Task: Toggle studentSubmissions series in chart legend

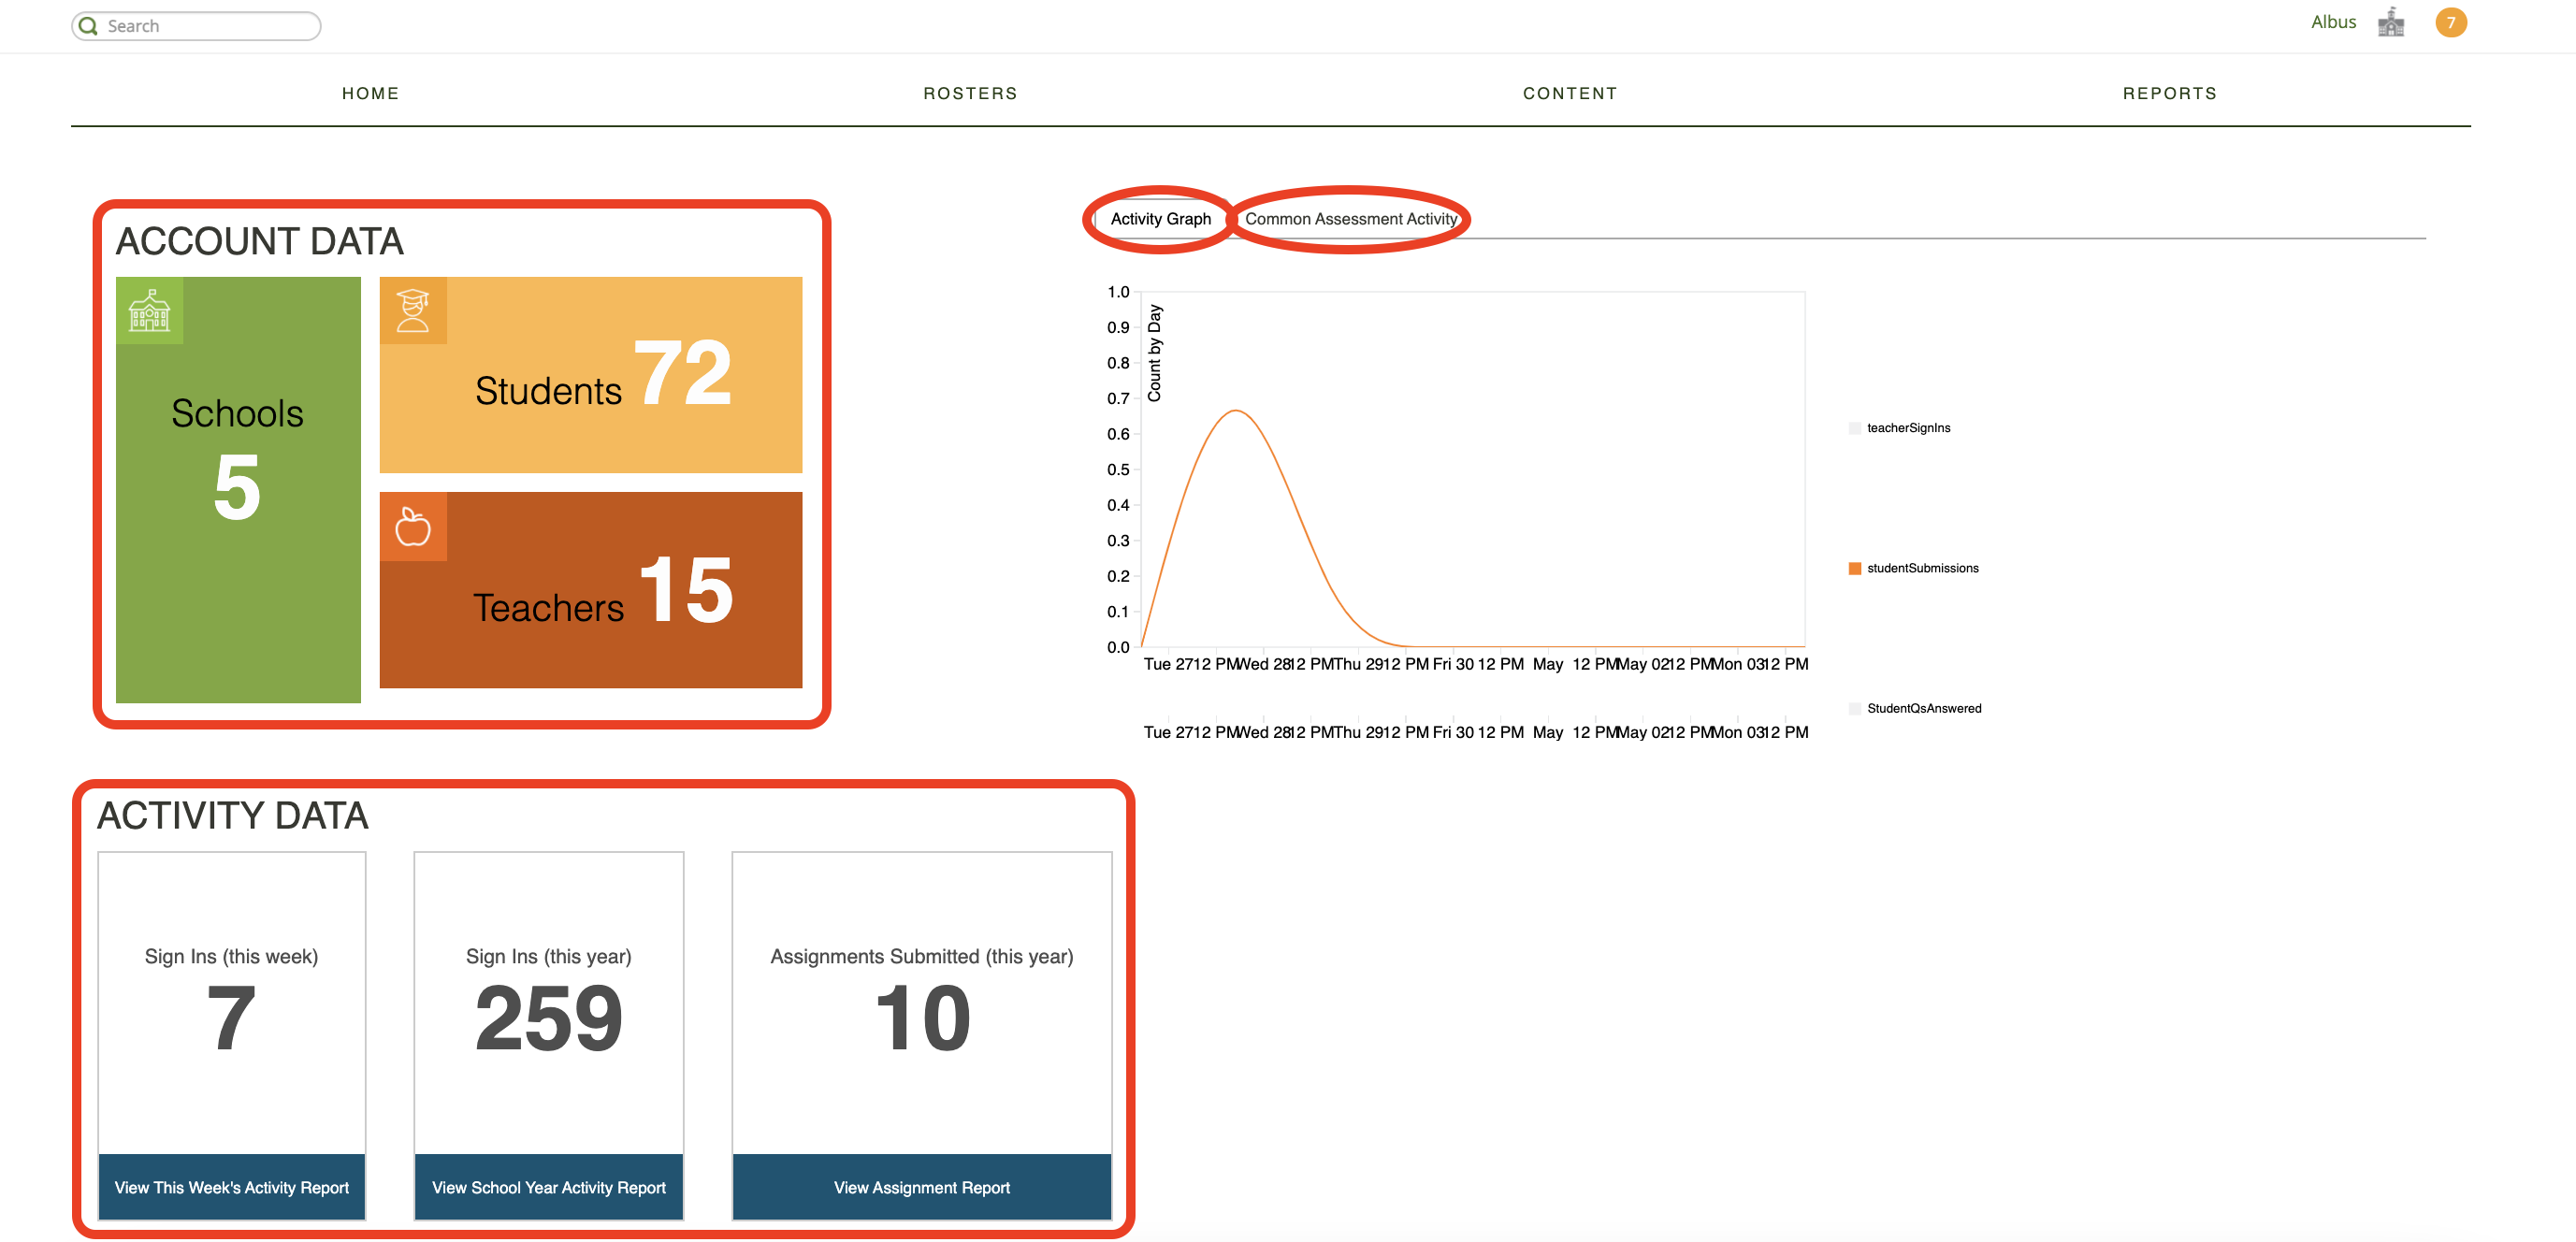Action: (1921, 568)
